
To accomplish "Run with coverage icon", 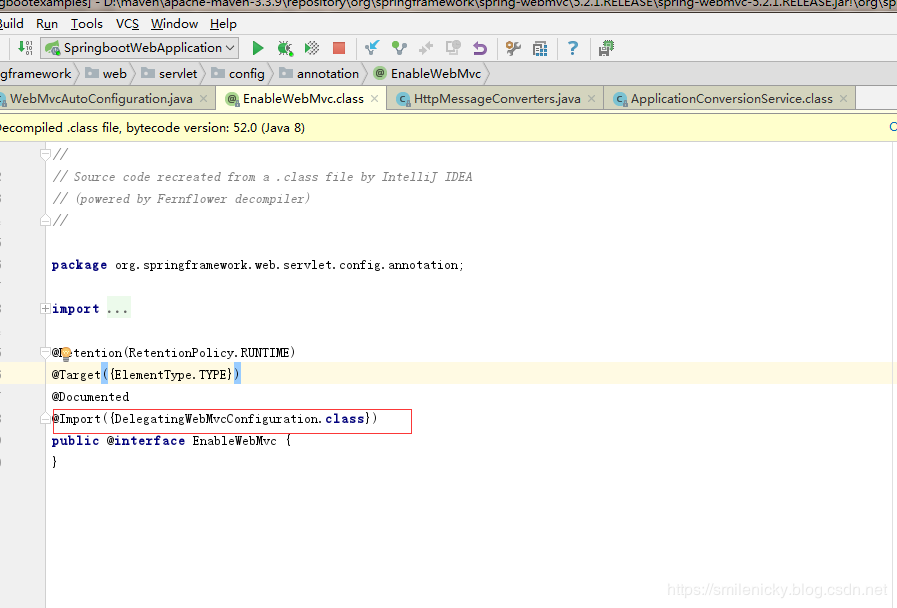I will (x=312, y=48).
